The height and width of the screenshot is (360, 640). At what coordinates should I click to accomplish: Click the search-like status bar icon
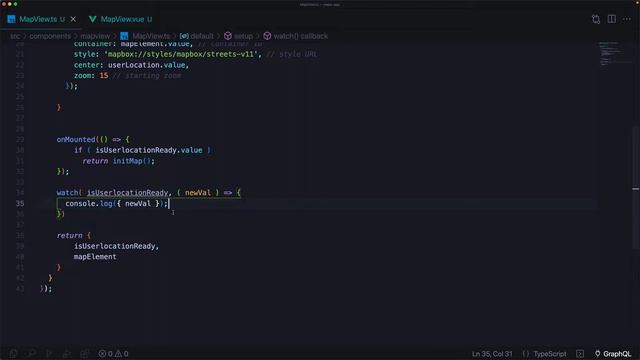click(x=31, y=353)
